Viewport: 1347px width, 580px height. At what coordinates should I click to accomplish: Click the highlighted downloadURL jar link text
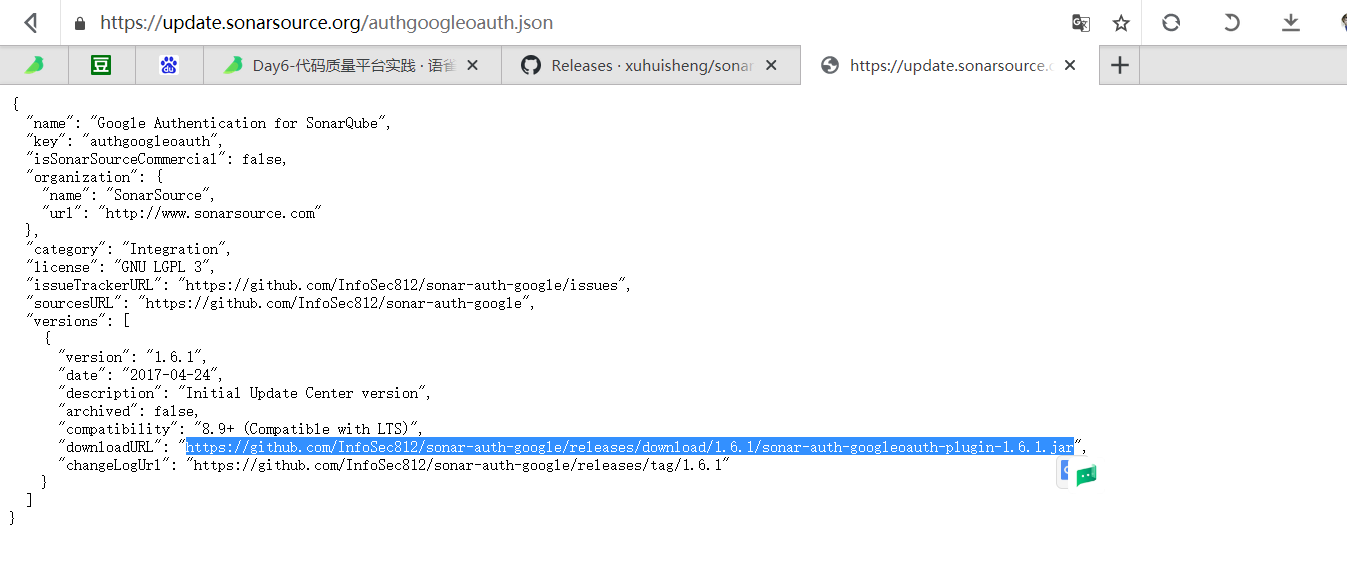630,447
